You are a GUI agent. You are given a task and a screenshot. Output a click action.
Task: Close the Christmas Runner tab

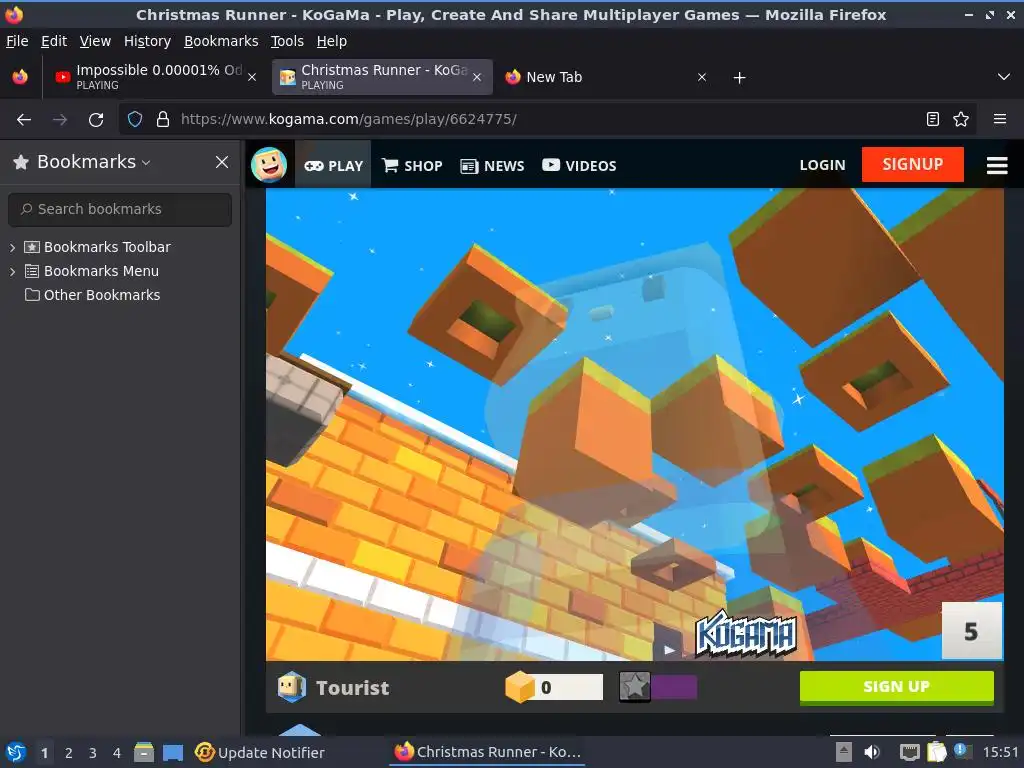pos(477,77)
